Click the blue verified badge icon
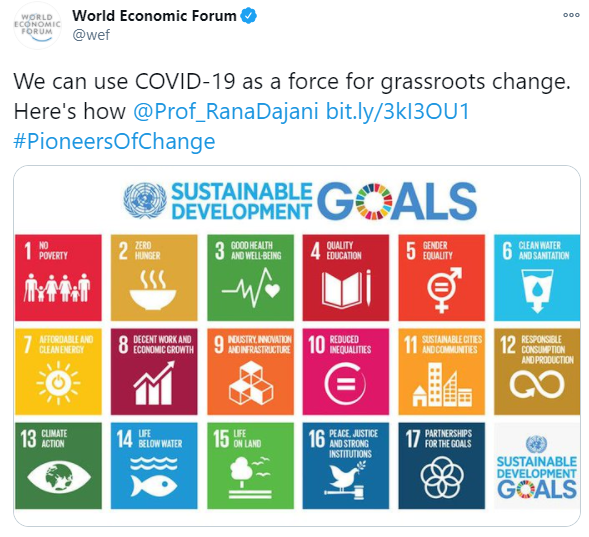 [248, 16]
